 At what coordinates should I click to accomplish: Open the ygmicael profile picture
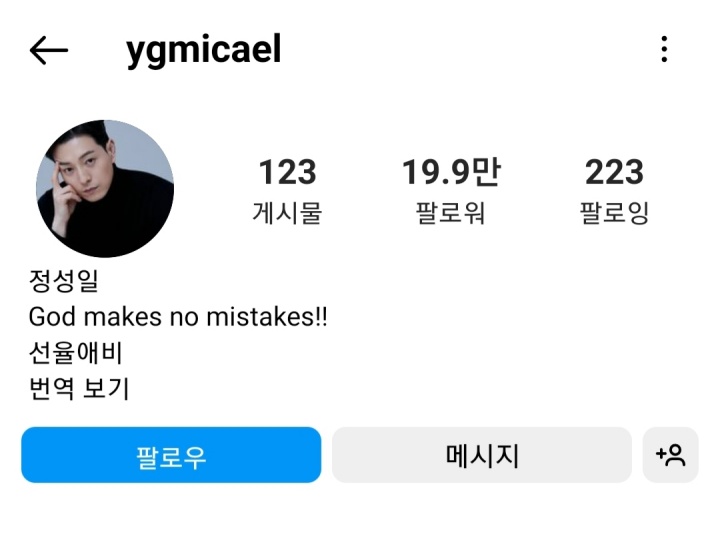coord(105,188)
